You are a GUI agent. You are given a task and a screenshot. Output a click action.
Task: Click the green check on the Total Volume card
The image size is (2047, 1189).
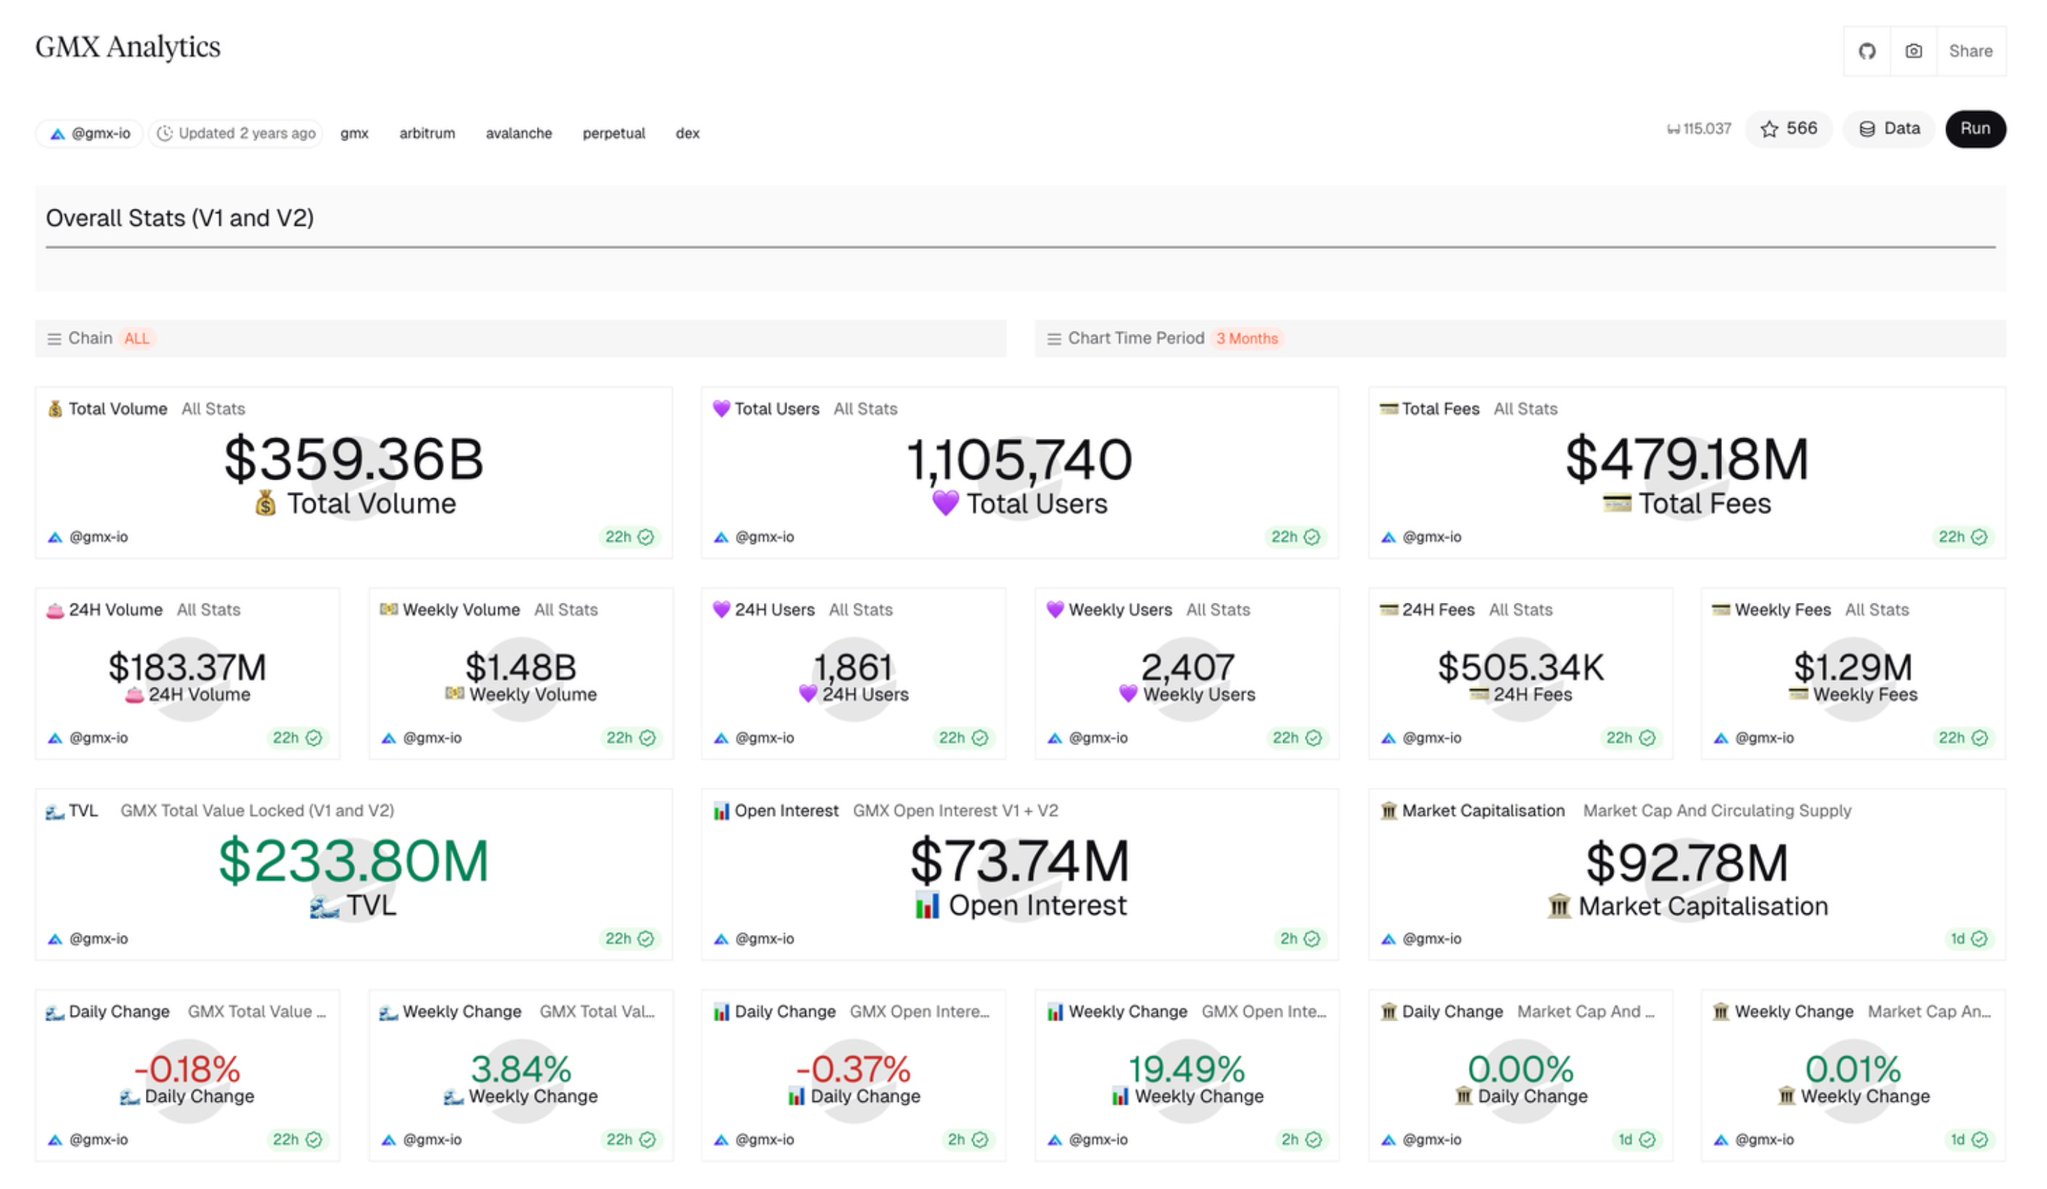(646, 537)
